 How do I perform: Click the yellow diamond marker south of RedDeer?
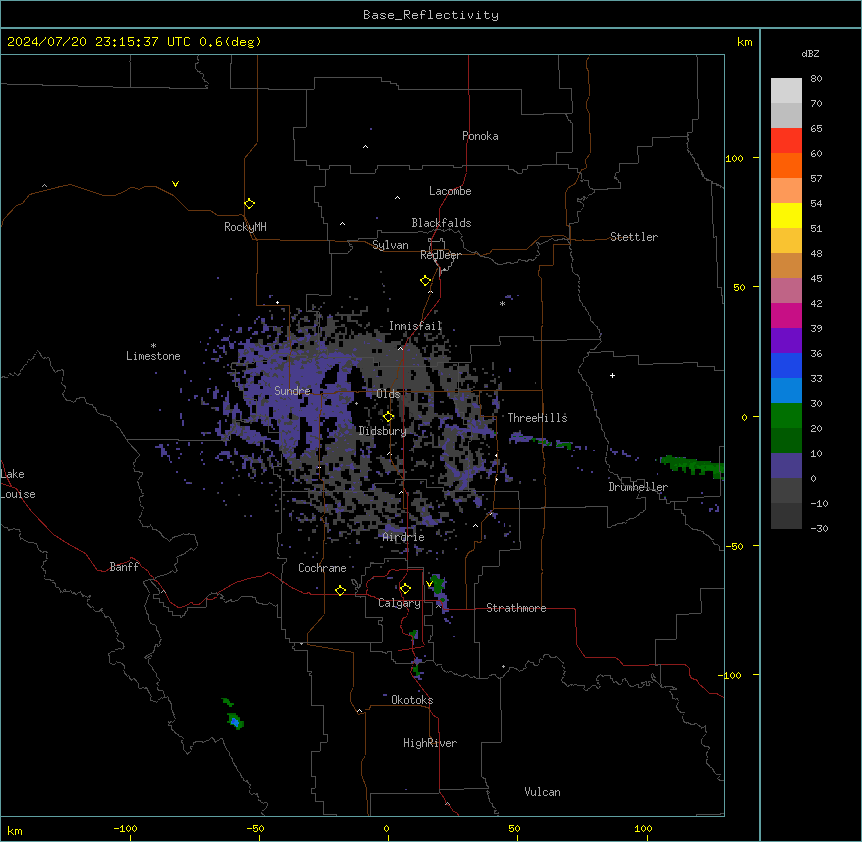425,281
